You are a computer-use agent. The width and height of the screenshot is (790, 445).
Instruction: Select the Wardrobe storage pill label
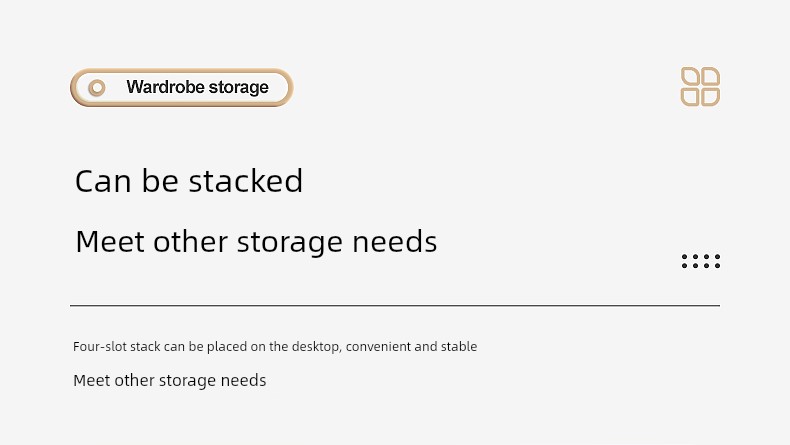tap(182, 87)
